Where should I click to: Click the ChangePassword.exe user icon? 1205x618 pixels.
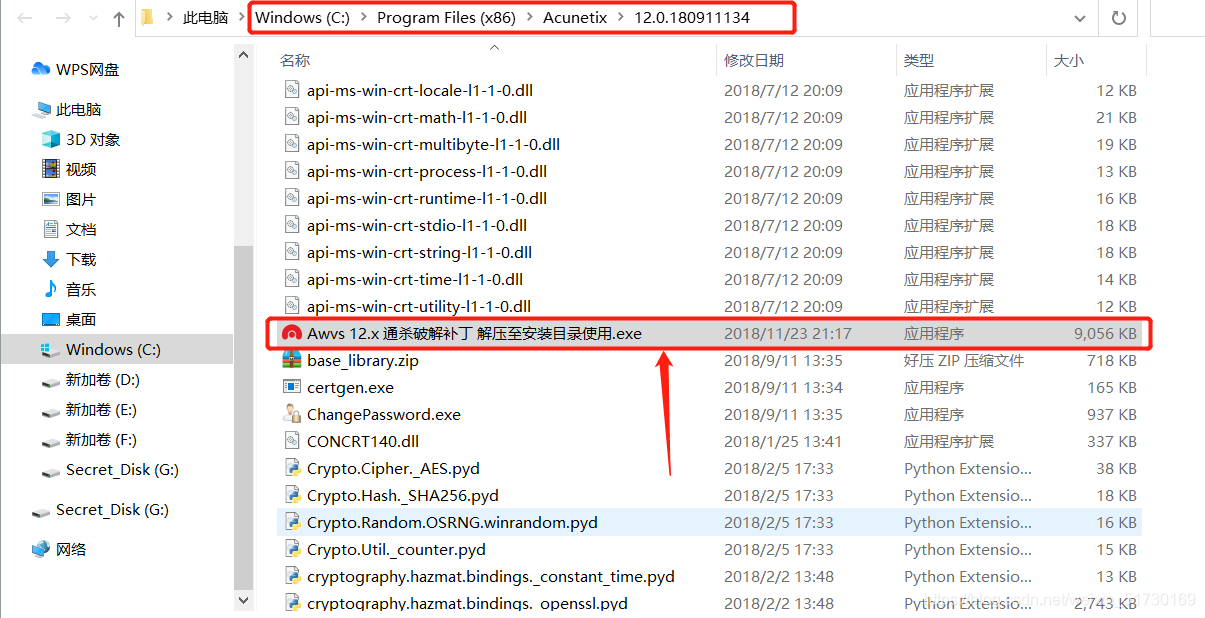pos(292,414)
